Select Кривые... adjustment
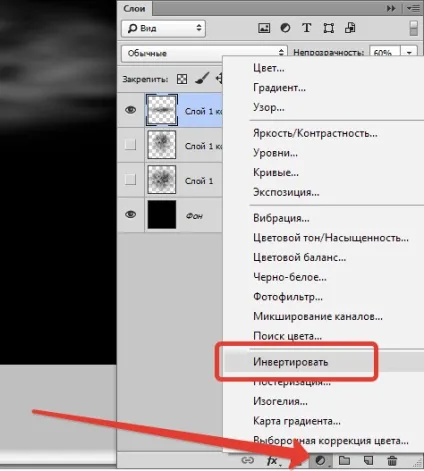This screenshot has height=471, width=424. (276, 173)
